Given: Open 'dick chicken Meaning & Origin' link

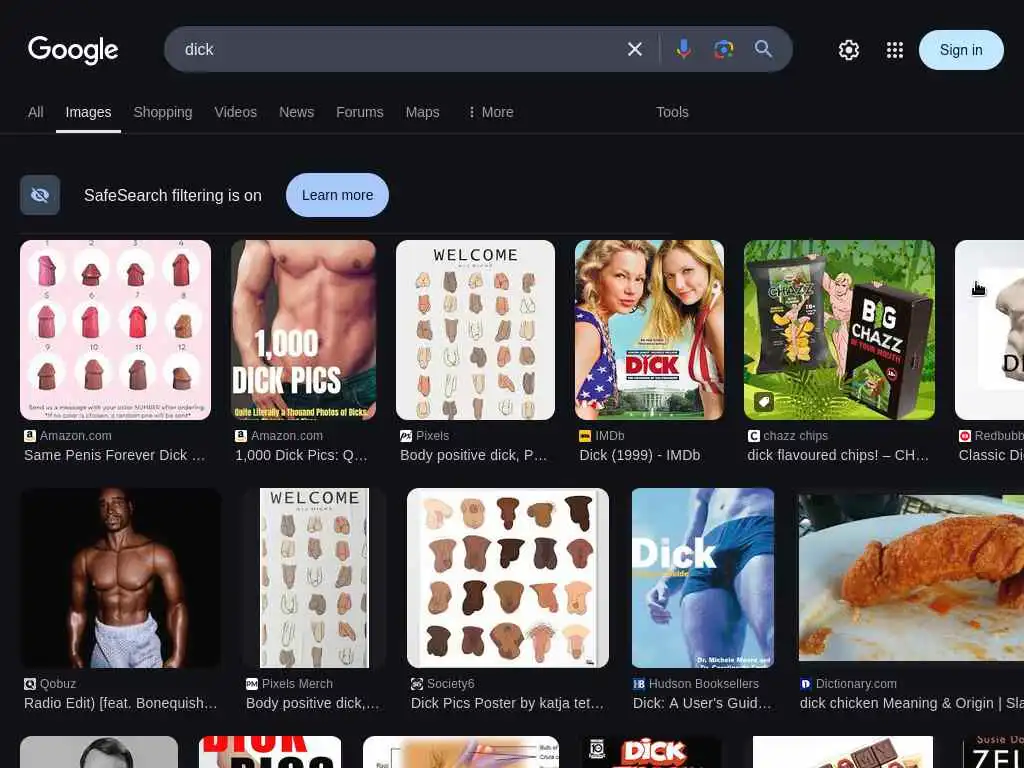Looking at the screenshot, I should (x=912, y=703).
